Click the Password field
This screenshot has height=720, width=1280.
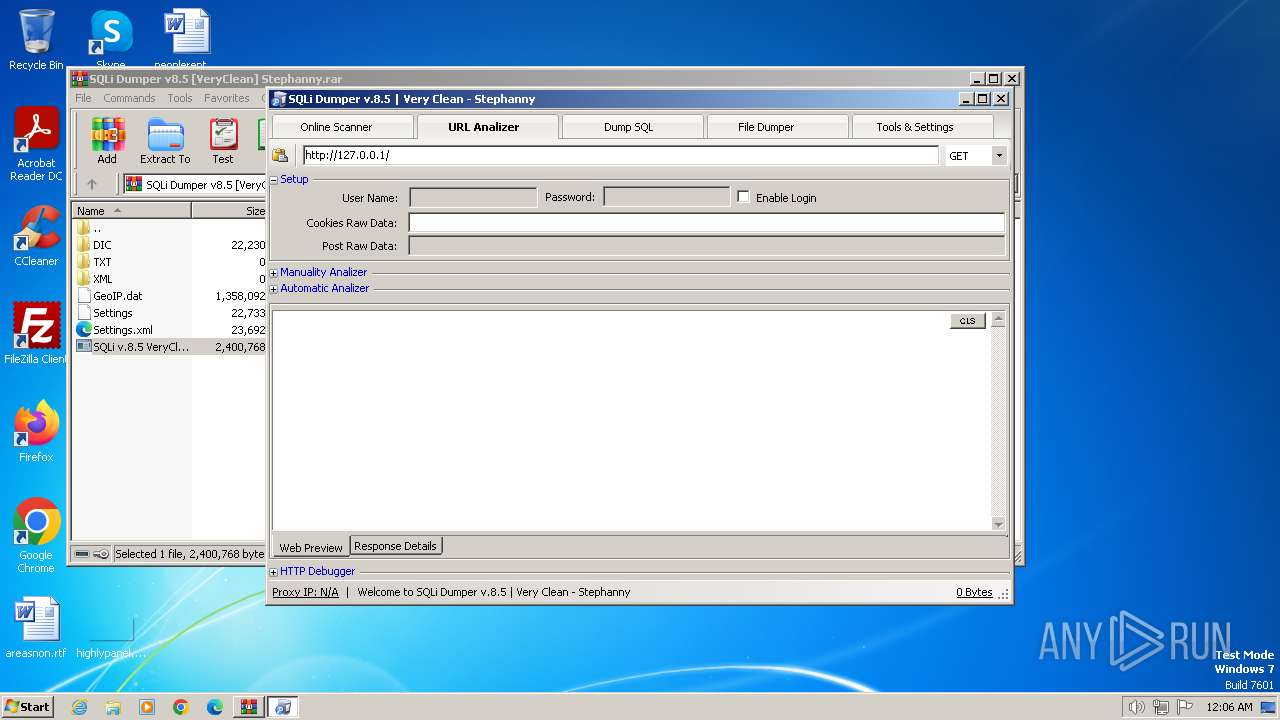667,198
